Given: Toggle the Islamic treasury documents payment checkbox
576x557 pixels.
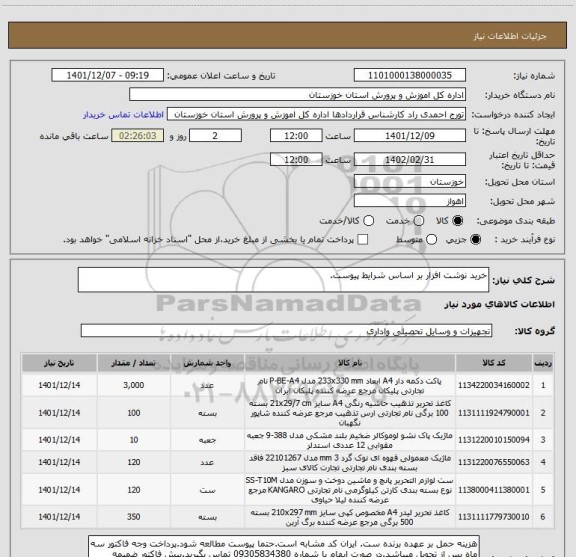Looking at the screenshot, I should [363, 240].
